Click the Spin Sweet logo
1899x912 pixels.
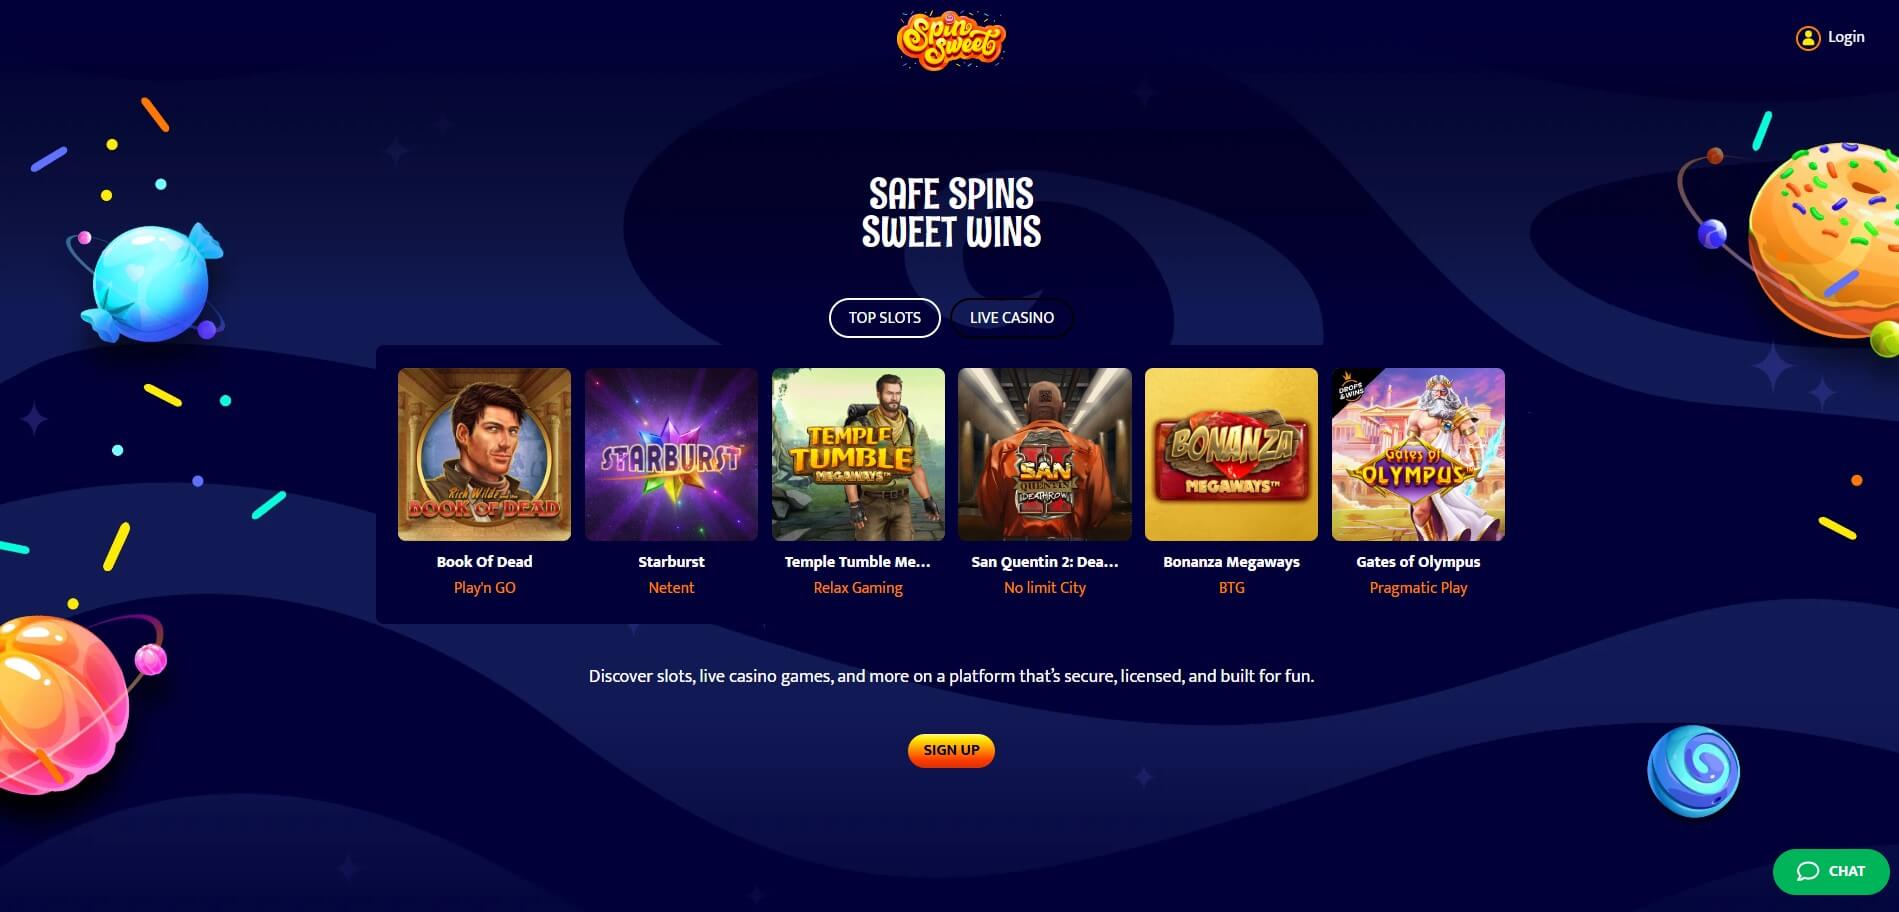pos(950,40)
